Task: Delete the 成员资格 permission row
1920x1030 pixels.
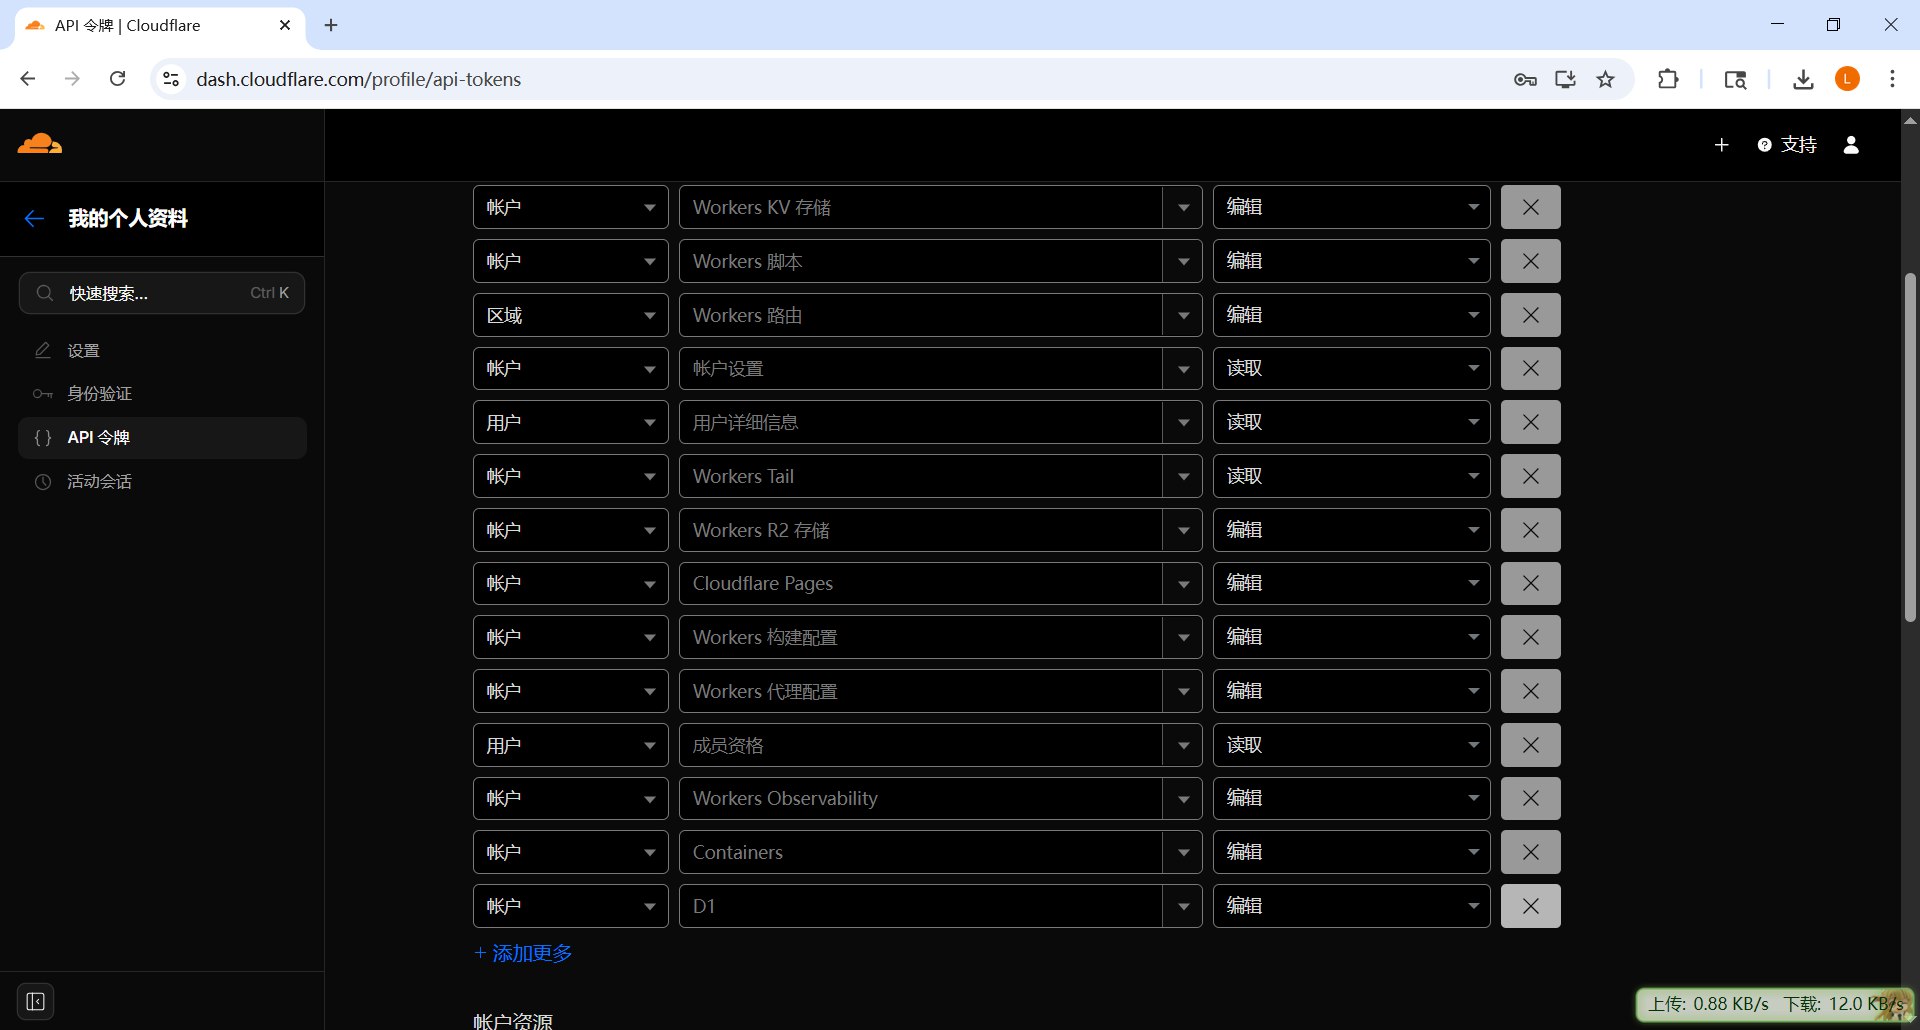Action: click(x=1530, y=745)
